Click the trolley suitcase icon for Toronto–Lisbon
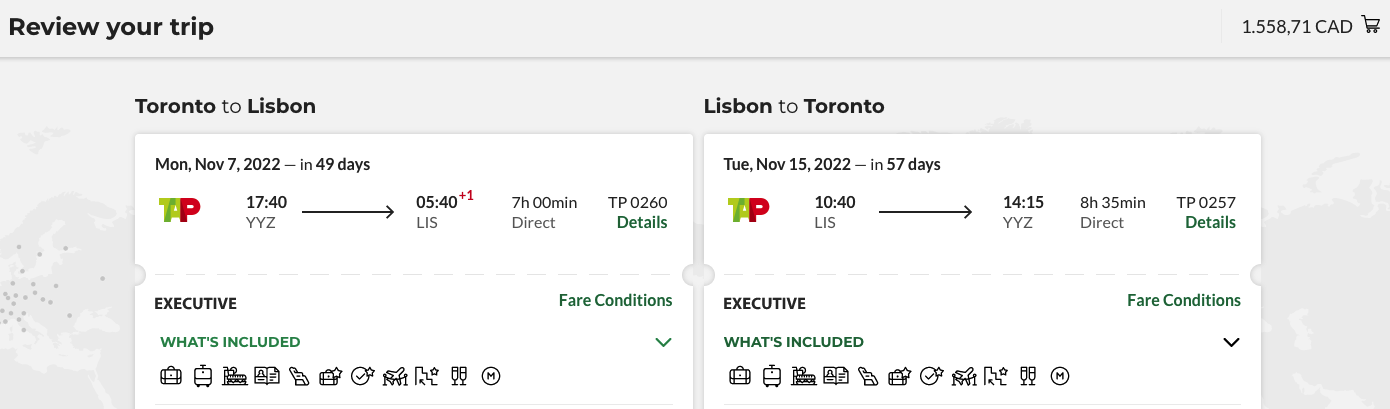1390x409 pixels. pos(203,377)
